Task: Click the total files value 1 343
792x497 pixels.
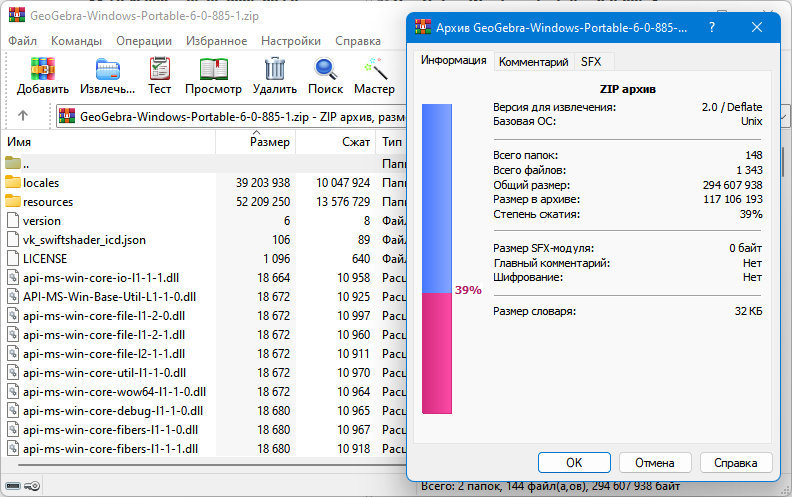Action: (750, 170)
